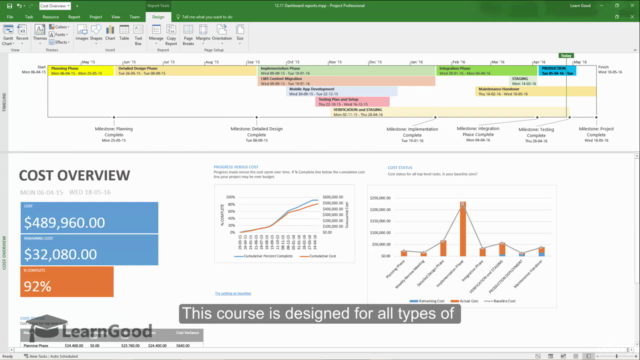Select Testing Plan and Setup timeline bar
This screenshot has height=360, width=640.
click(353, 102)
